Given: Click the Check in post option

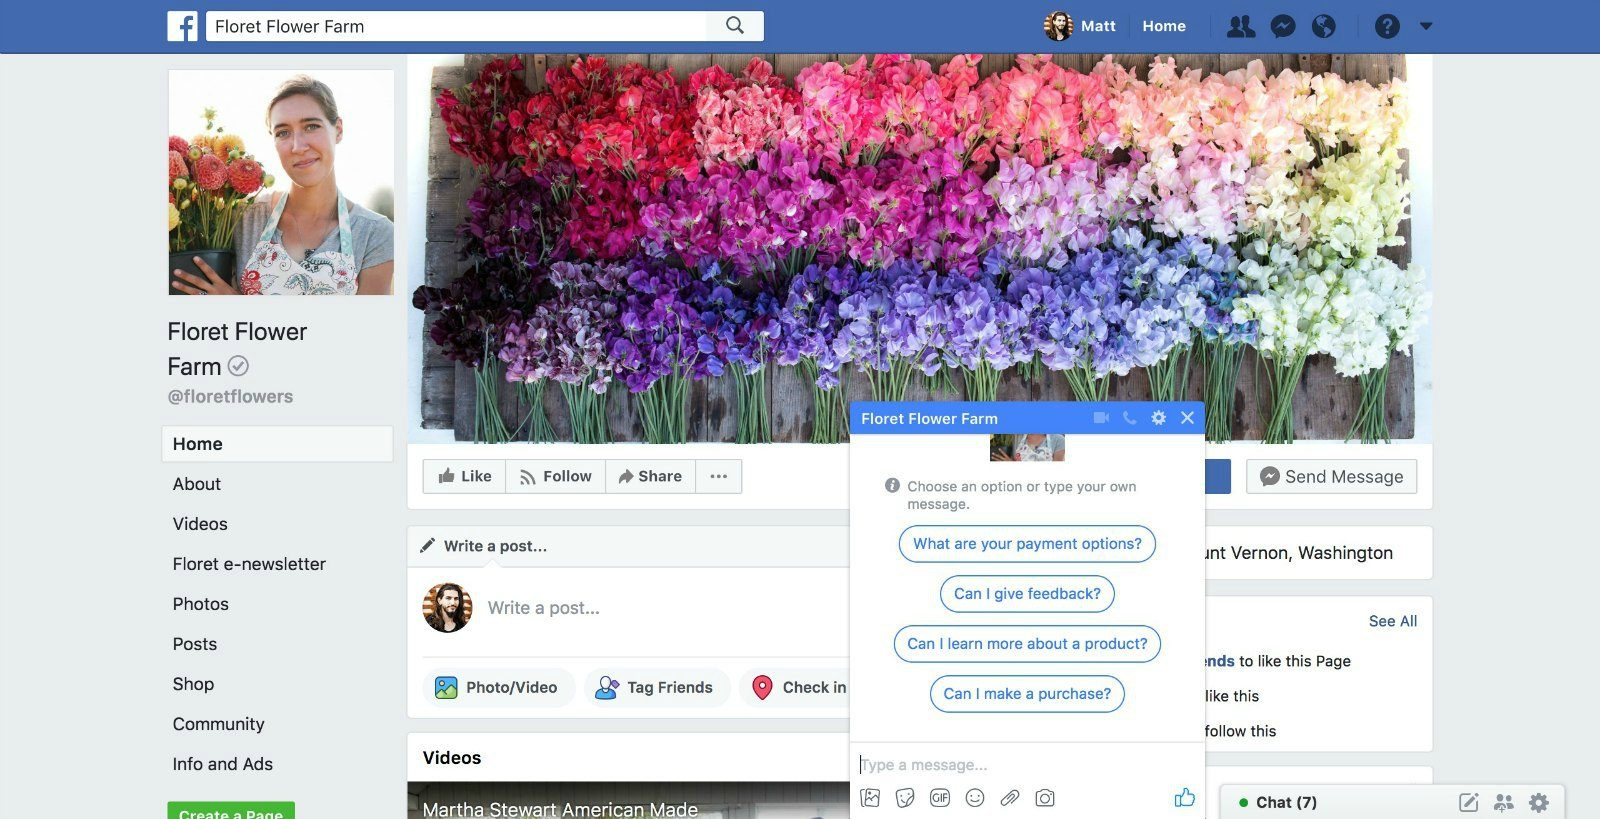Looking at the screenshot, I should click(797, 688).
